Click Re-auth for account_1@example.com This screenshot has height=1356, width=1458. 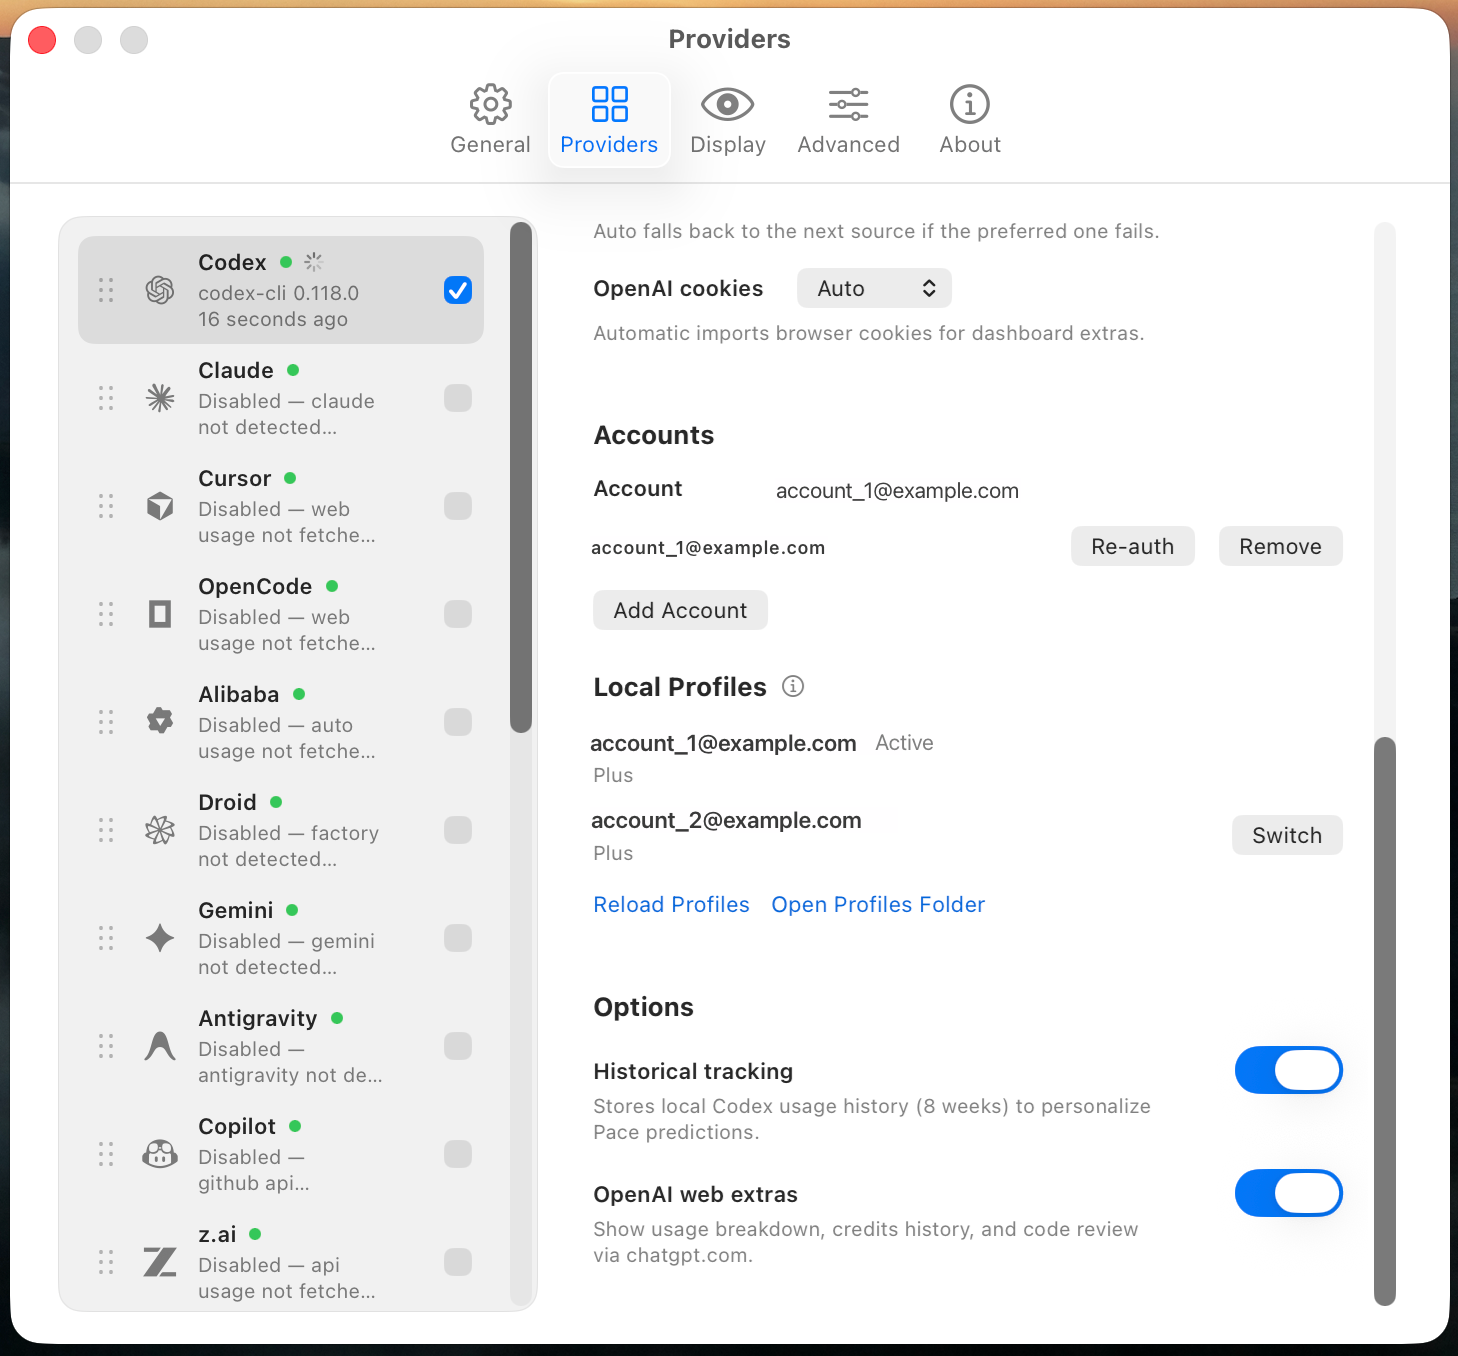coord(1132,546)
